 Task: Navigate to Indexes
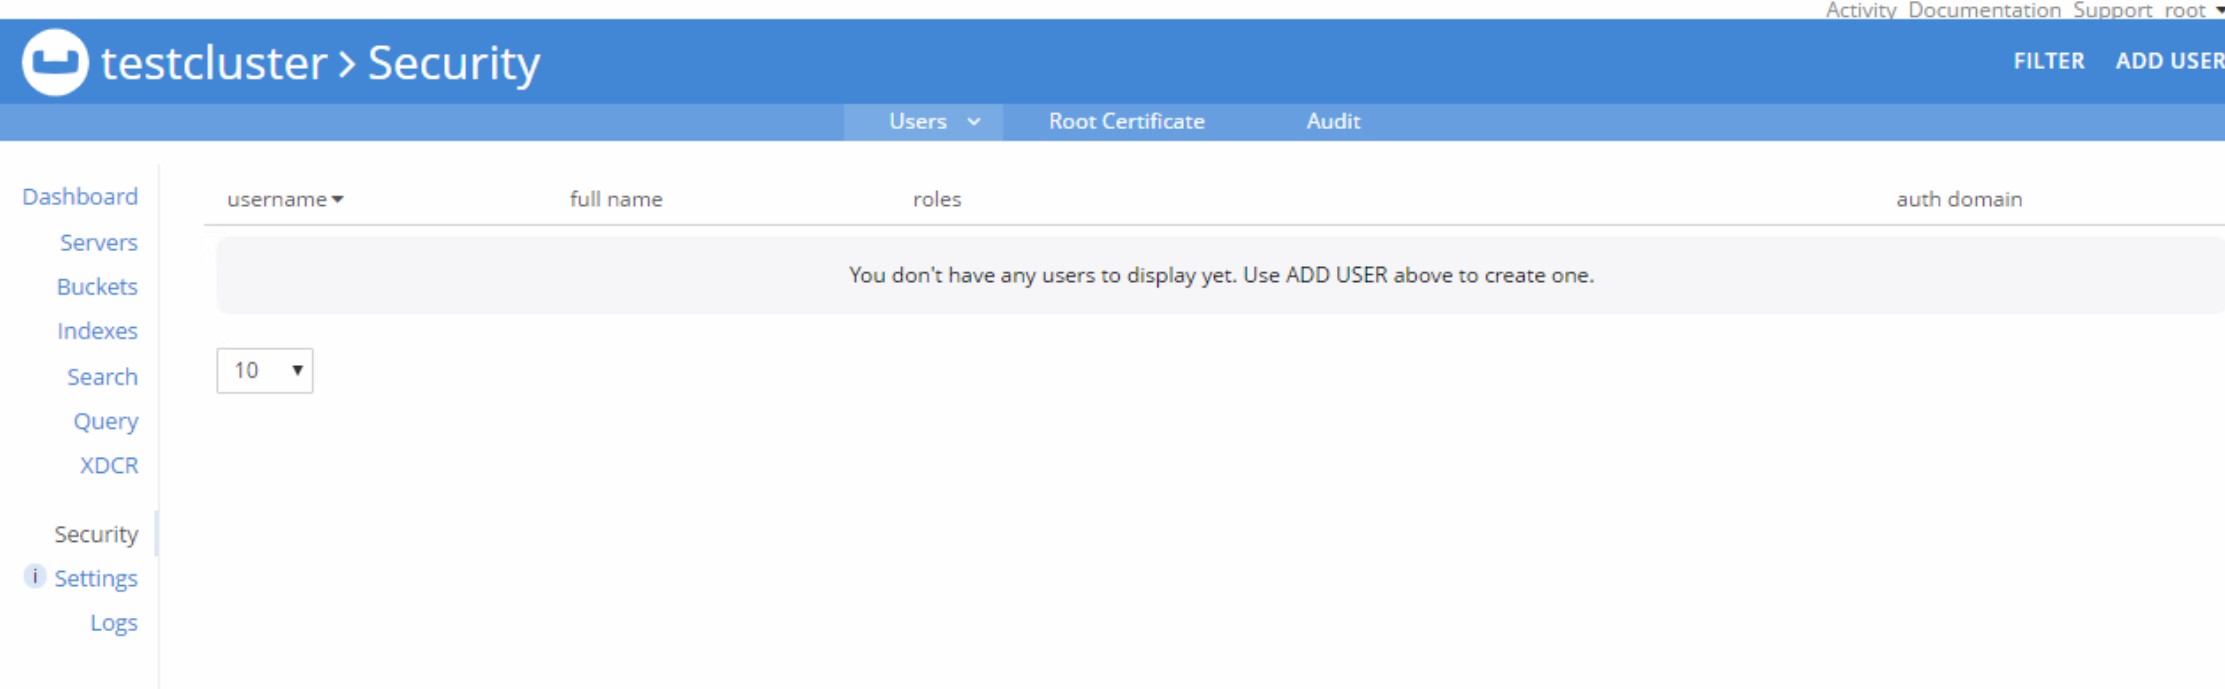(x=97, y=331)
